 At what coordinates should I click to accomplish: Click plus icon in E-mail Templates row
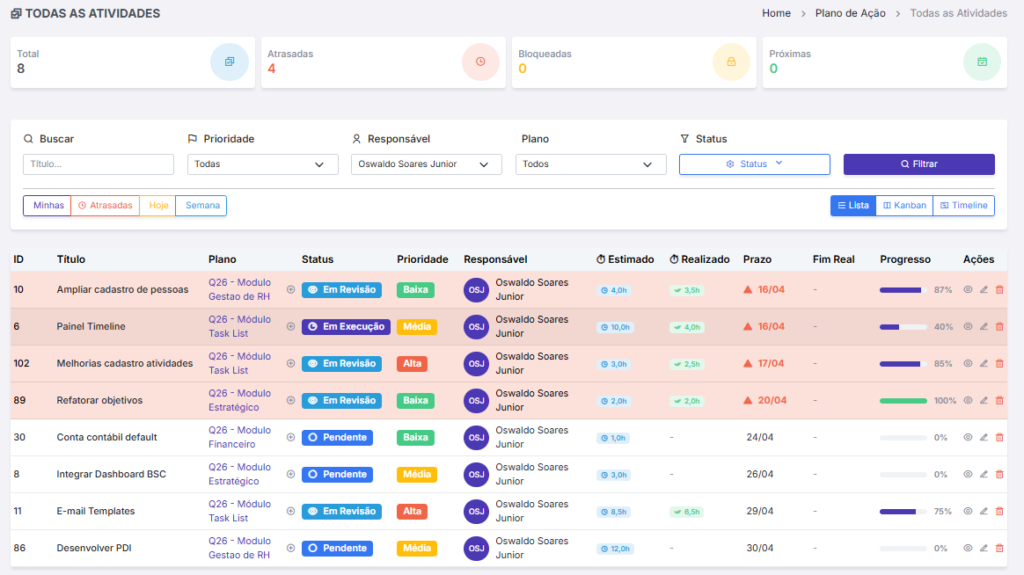click(291, 511)
